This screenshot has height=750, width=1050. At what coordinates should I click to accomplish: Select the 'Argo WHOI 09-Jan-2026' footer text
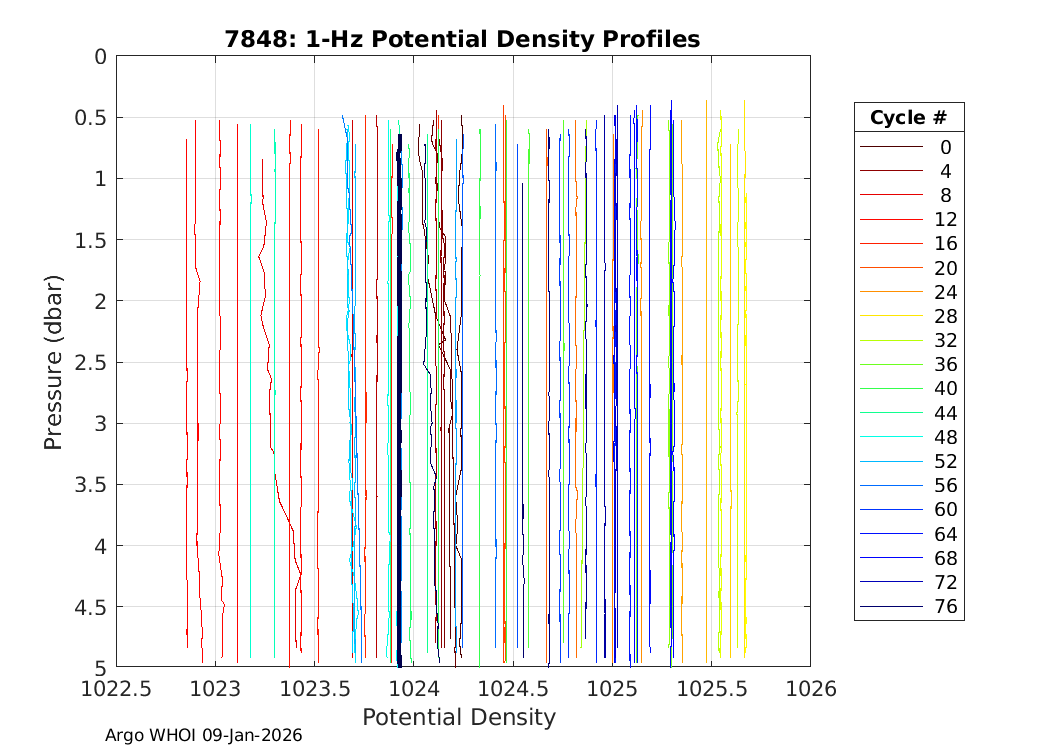(203, 735)
